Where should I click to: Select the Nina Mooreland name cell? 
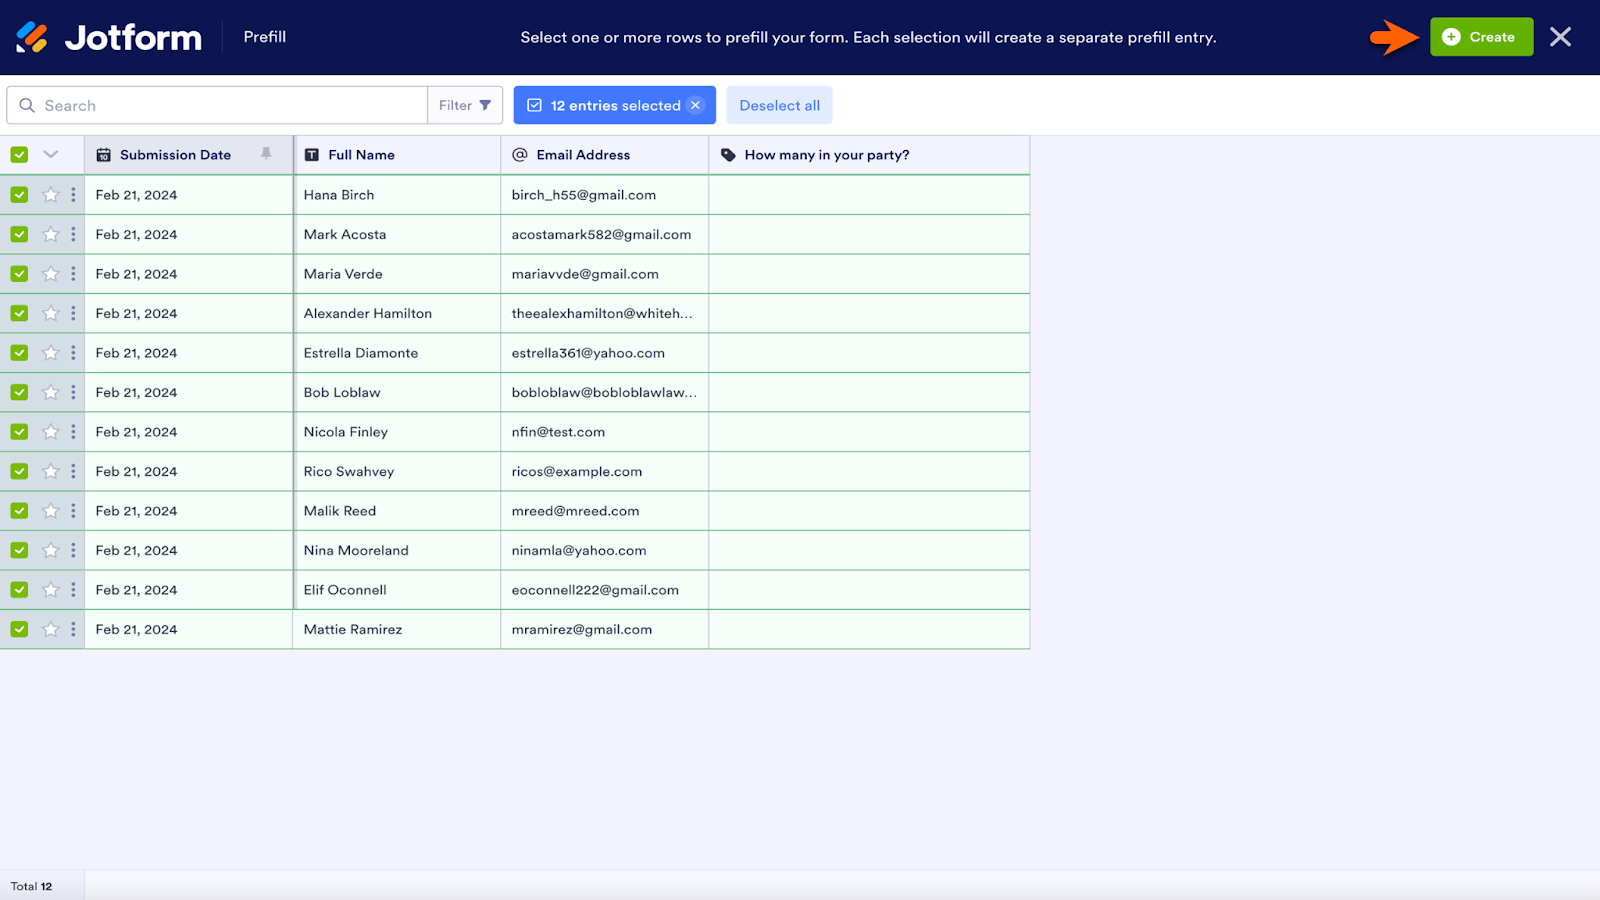pyautogui.click(x=397, y=550)
